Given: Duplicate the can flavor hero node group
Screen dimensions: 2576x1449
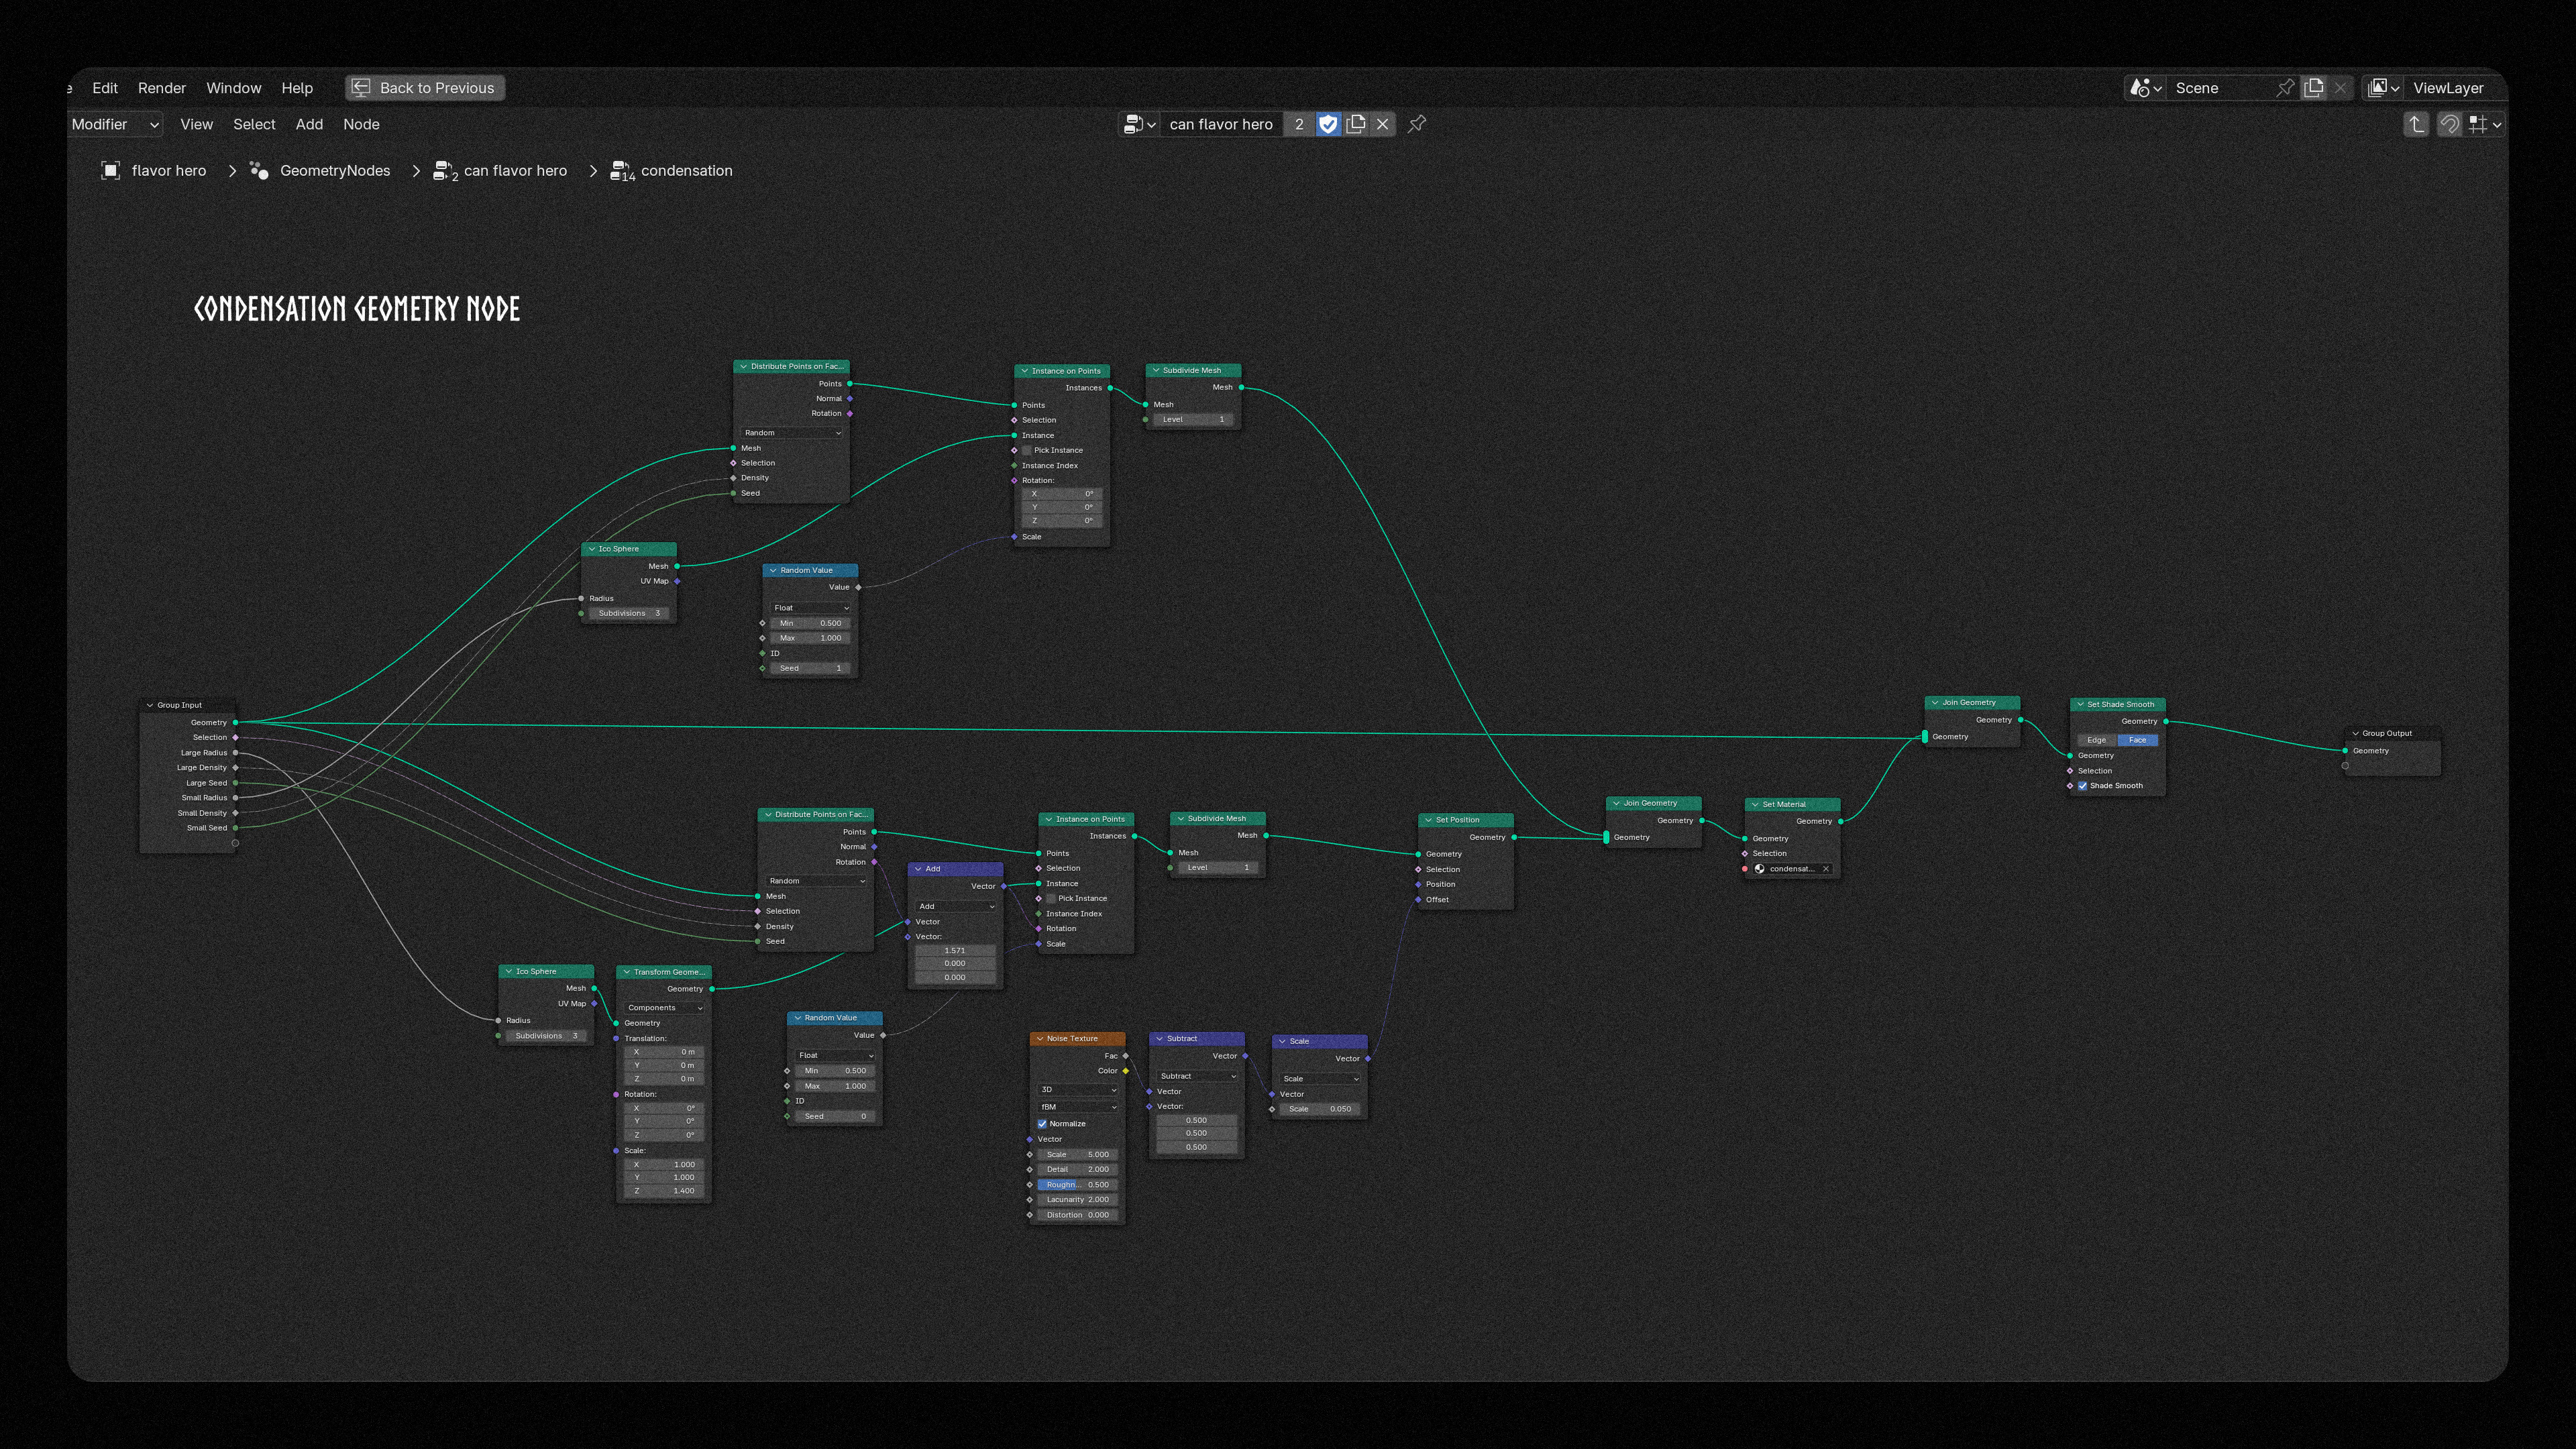Looking at the screenshot, I should 1356,124.
